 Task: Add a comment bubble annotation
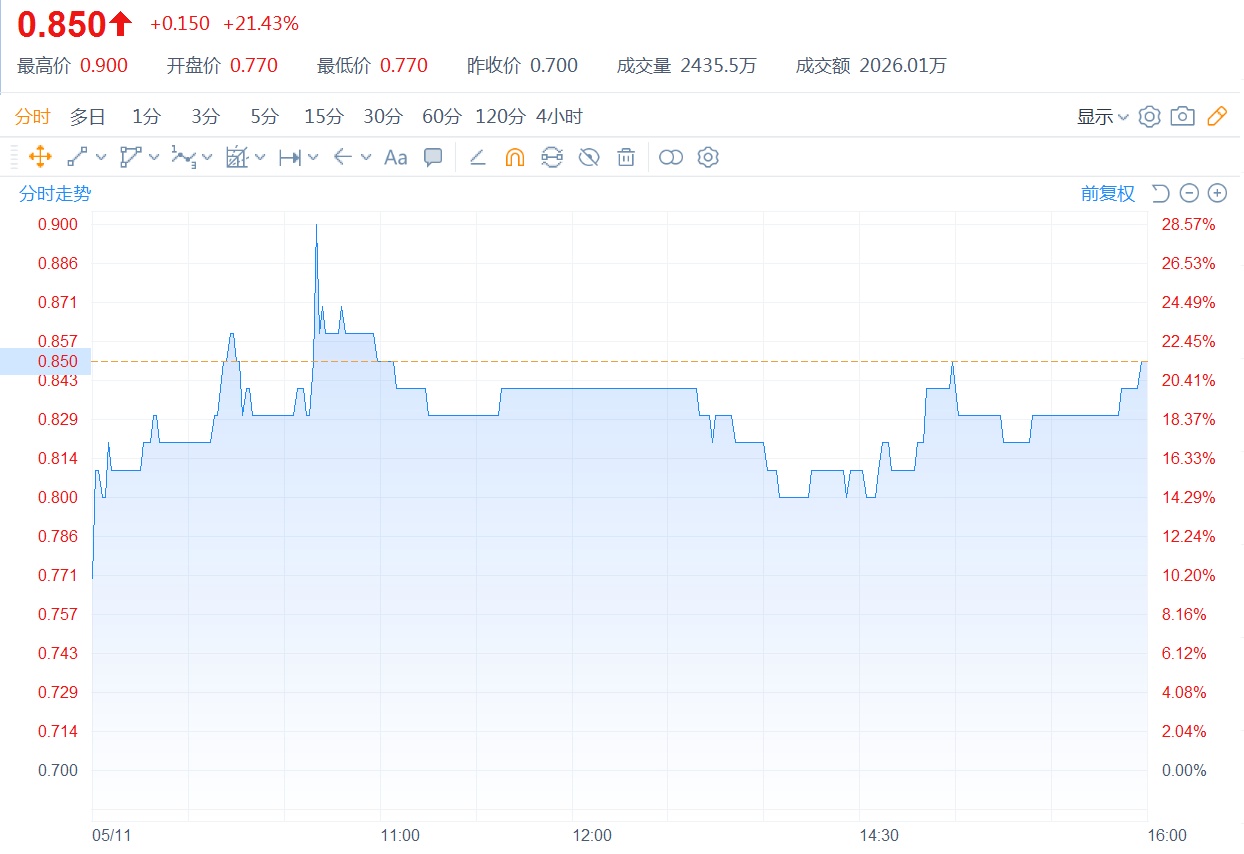point(433,157)
